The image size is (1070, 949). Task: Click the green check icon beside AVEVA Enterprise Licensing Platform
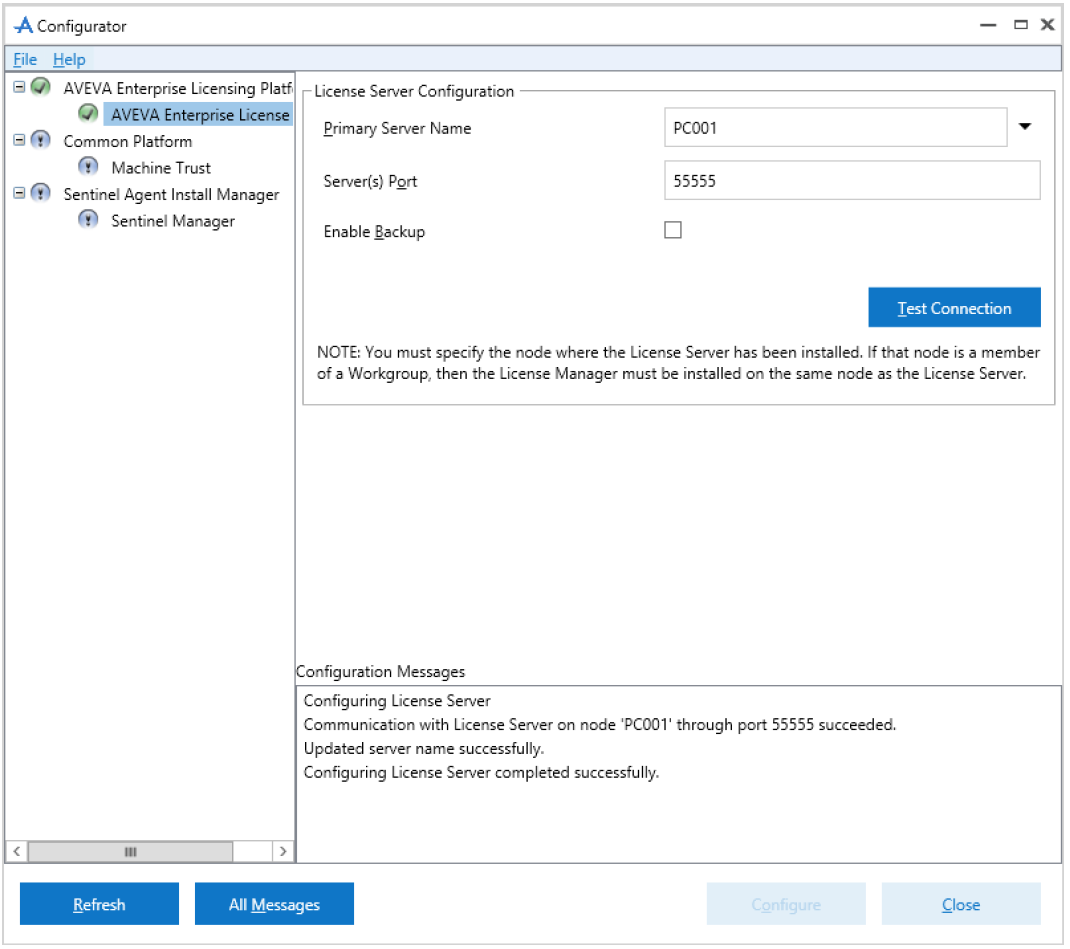click(x=41, y=87)
